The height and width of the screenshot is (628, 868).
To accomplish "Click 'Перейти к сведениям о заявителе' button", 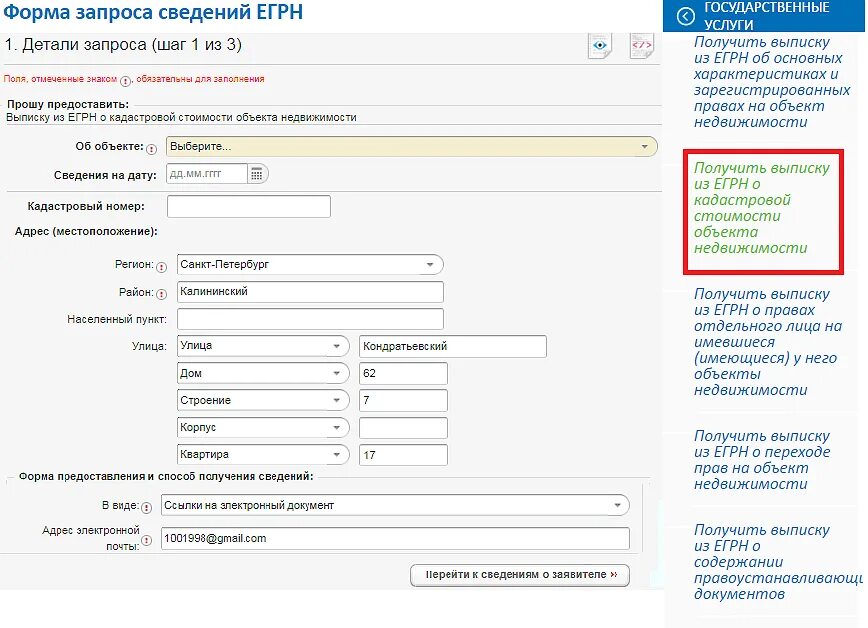I will (x=520, y=575).
